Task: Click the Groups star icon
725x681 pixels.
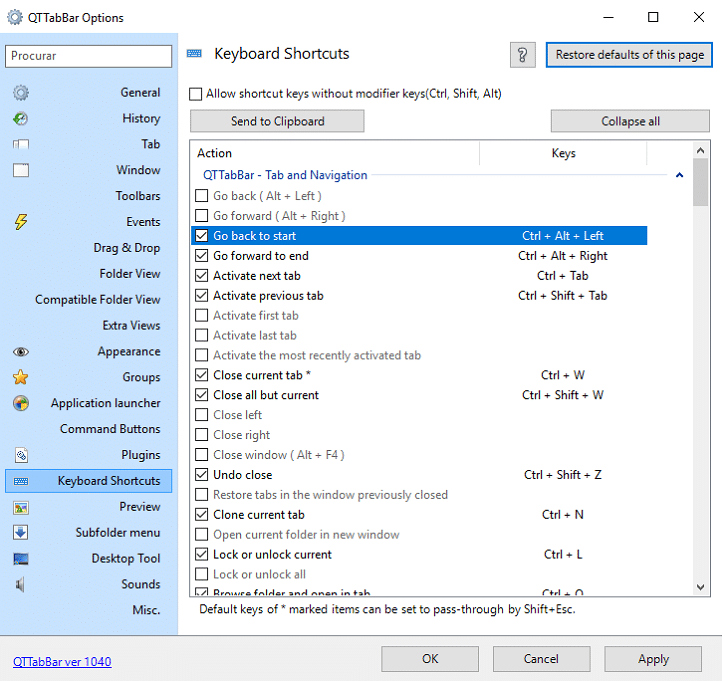Action: tap(21, 378)
